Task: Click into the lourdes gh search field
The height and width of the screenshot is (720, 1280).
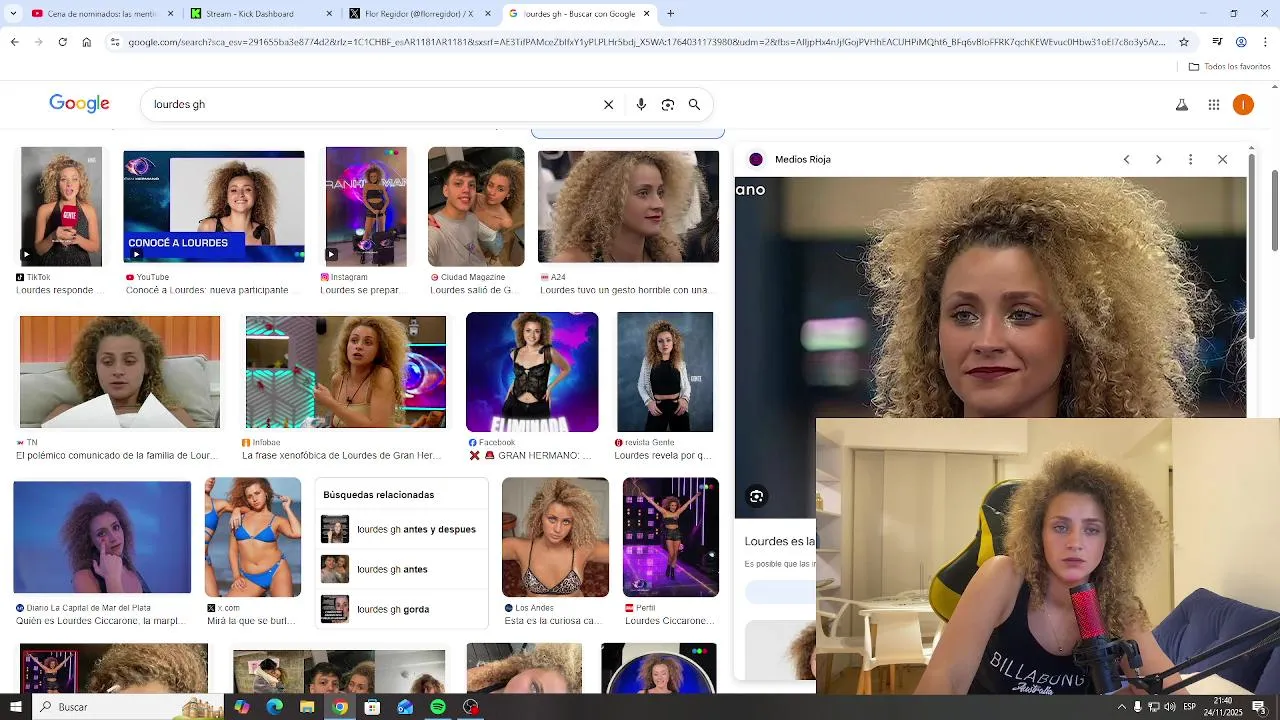Action: point(370,104)
